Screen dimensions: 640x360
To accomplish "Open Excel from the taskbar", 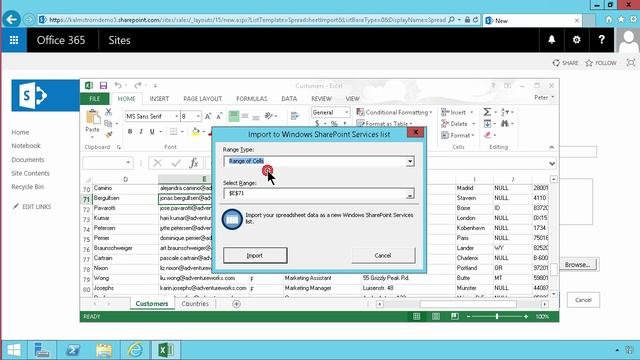I will (165, 350).
